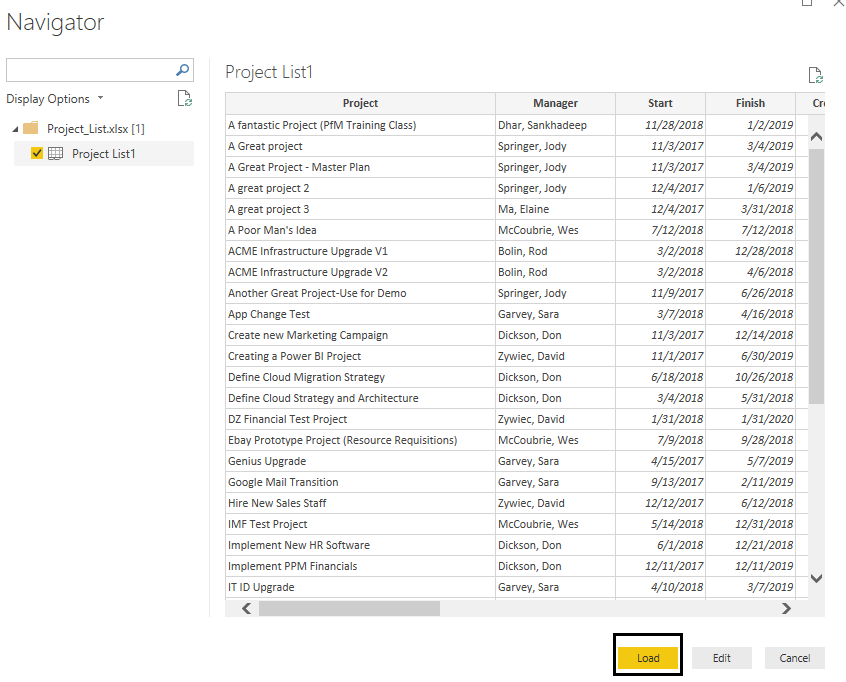The image size is (846, 682).
Task: Click the vertical scrollbar thumb
Action: (816, 275)
